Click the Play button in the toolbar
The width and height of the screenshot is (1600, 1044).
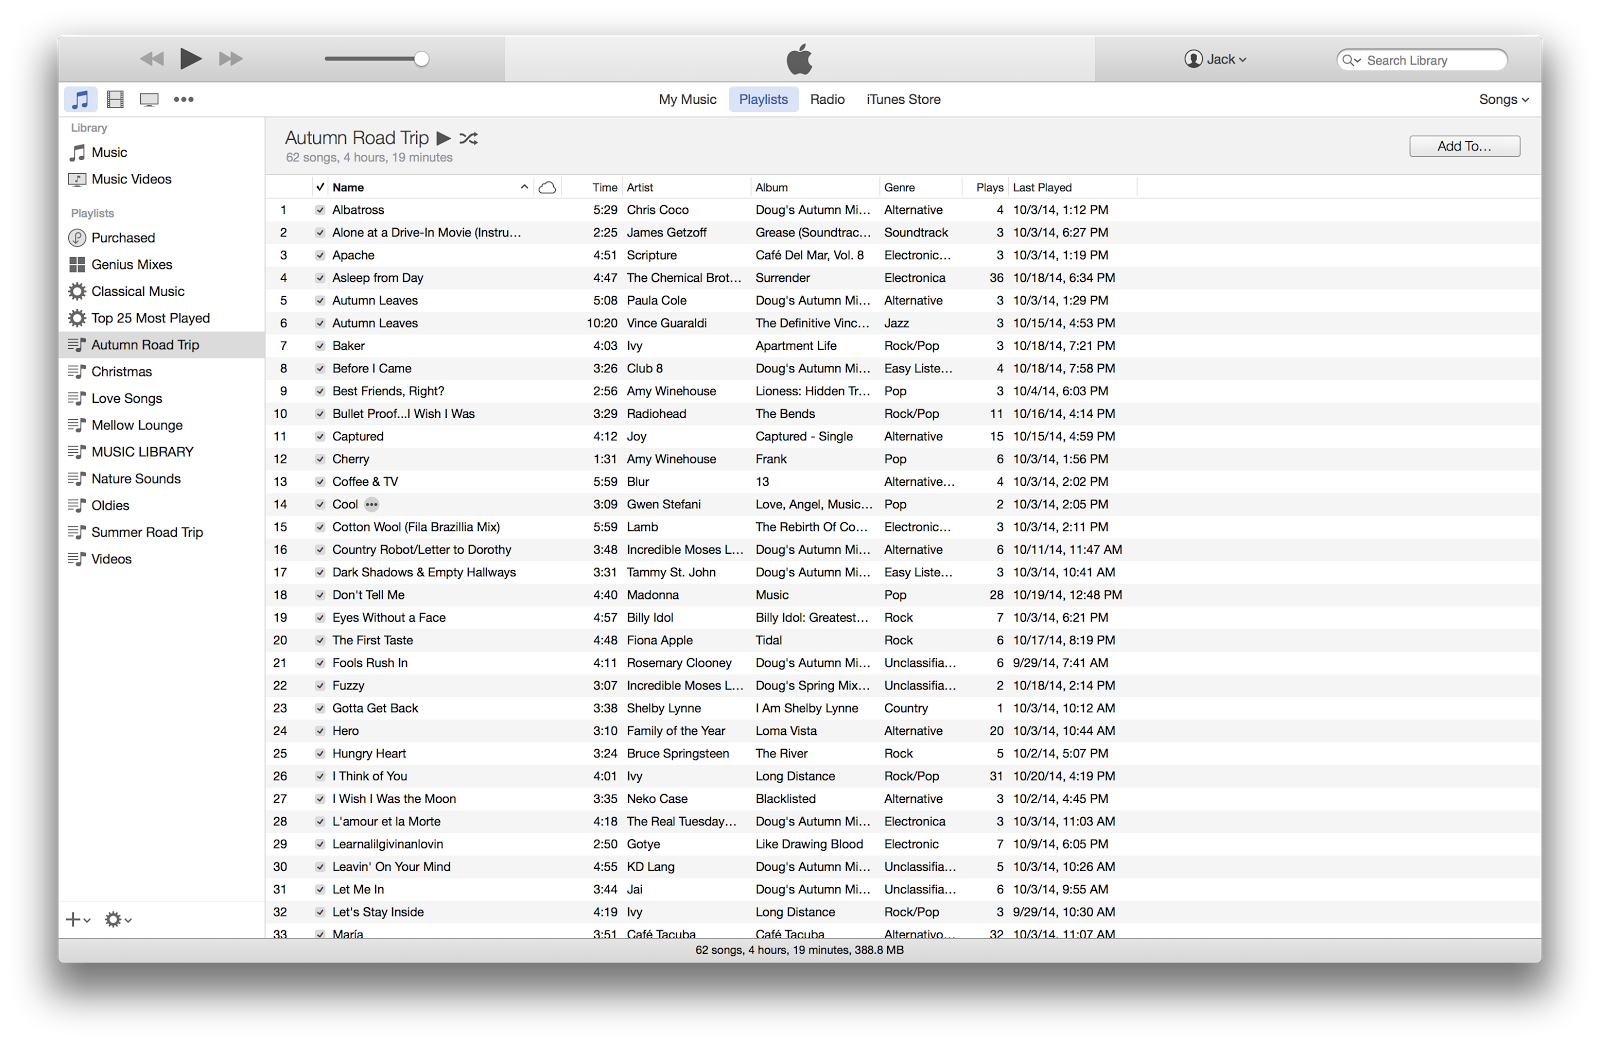click(x=191, y=59)
